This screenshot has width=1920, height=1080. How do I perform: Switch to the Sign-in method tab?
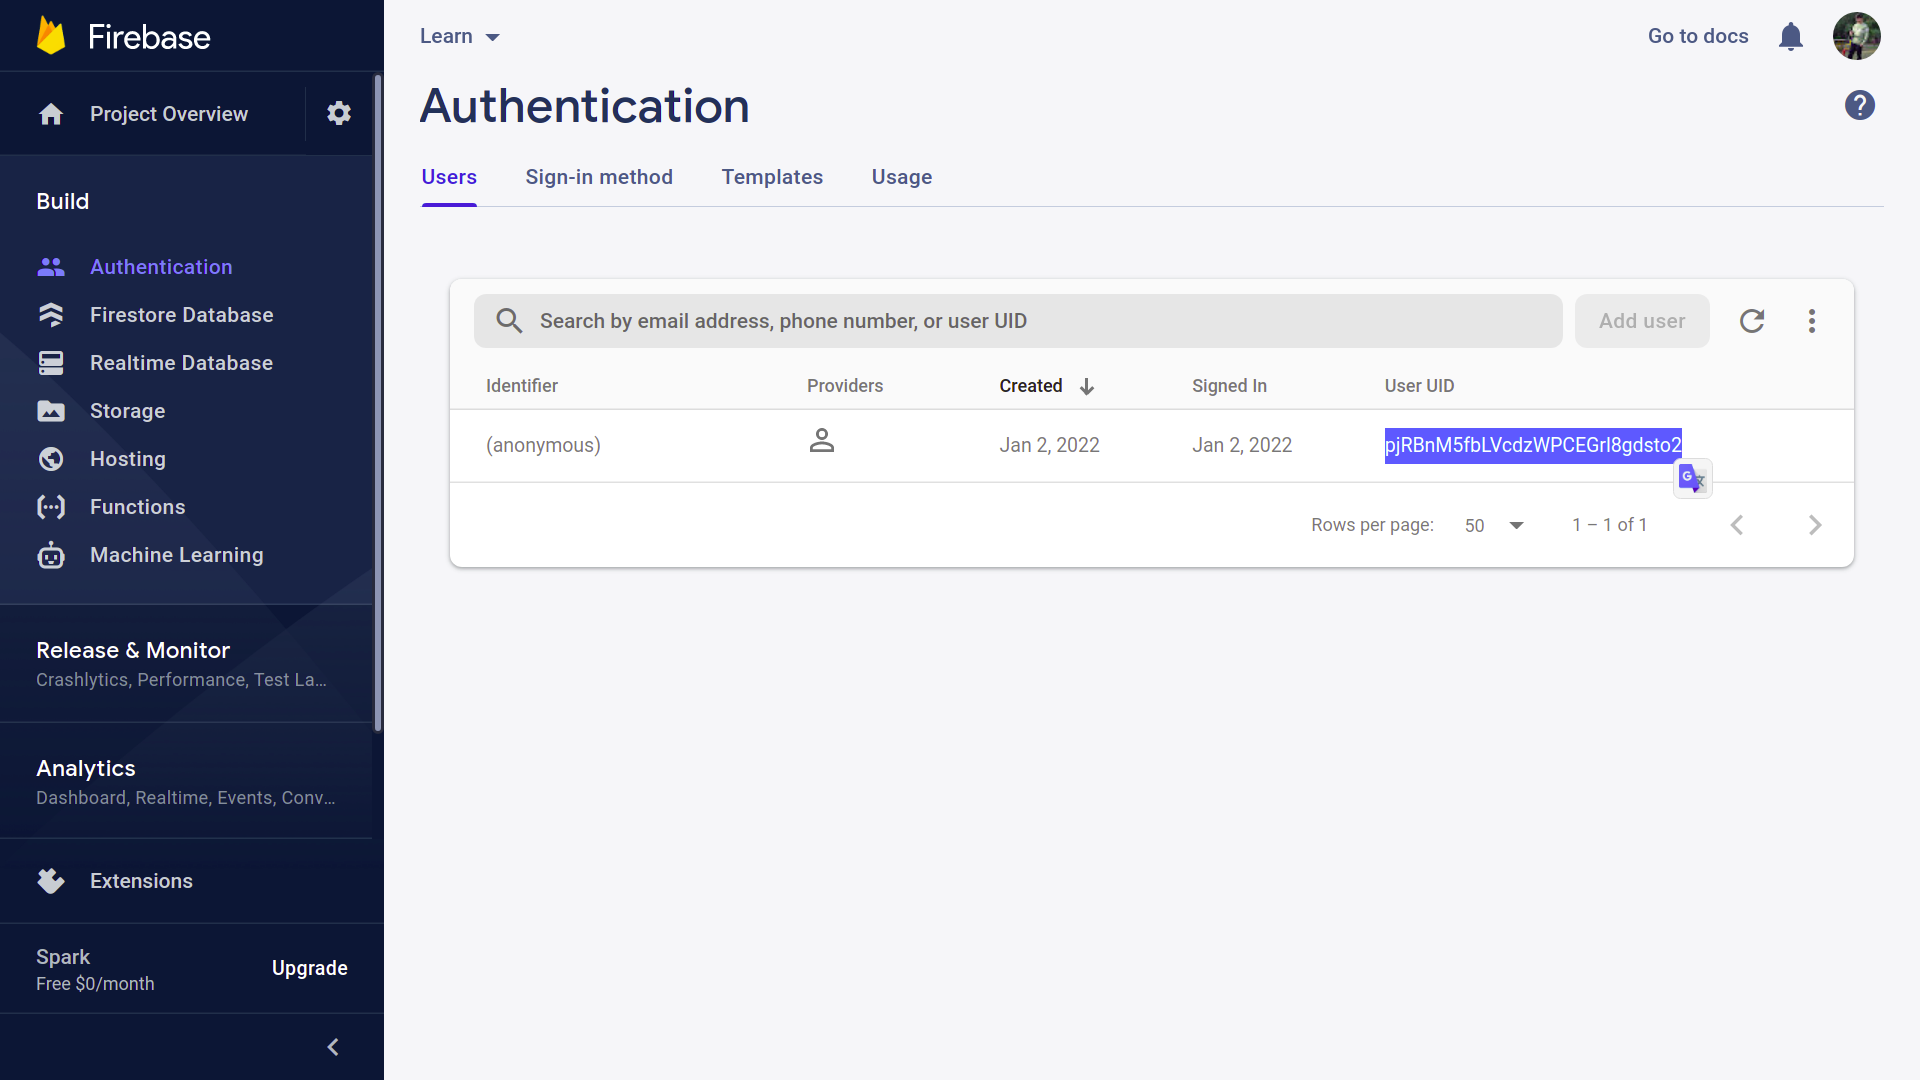click(599, 177)
